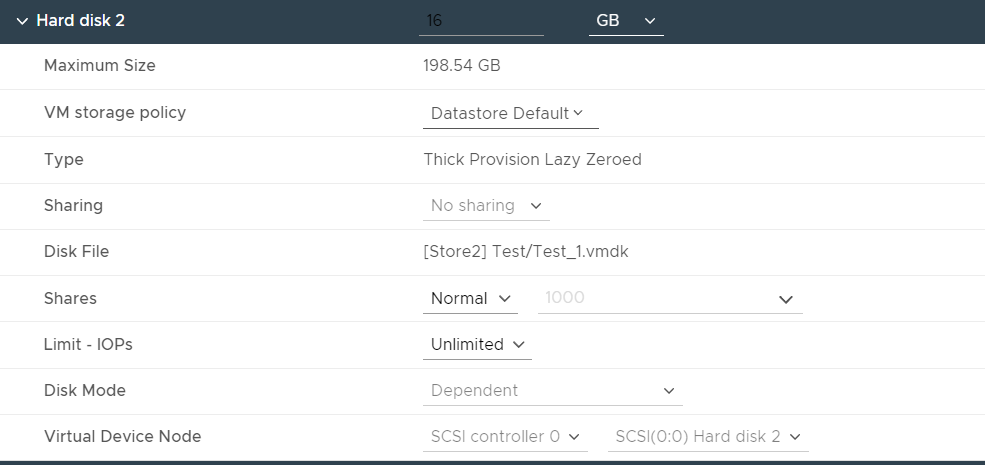Collapse the Hard disk 2 section
Screen dimensions: 985x465
(x=21, y=21)
